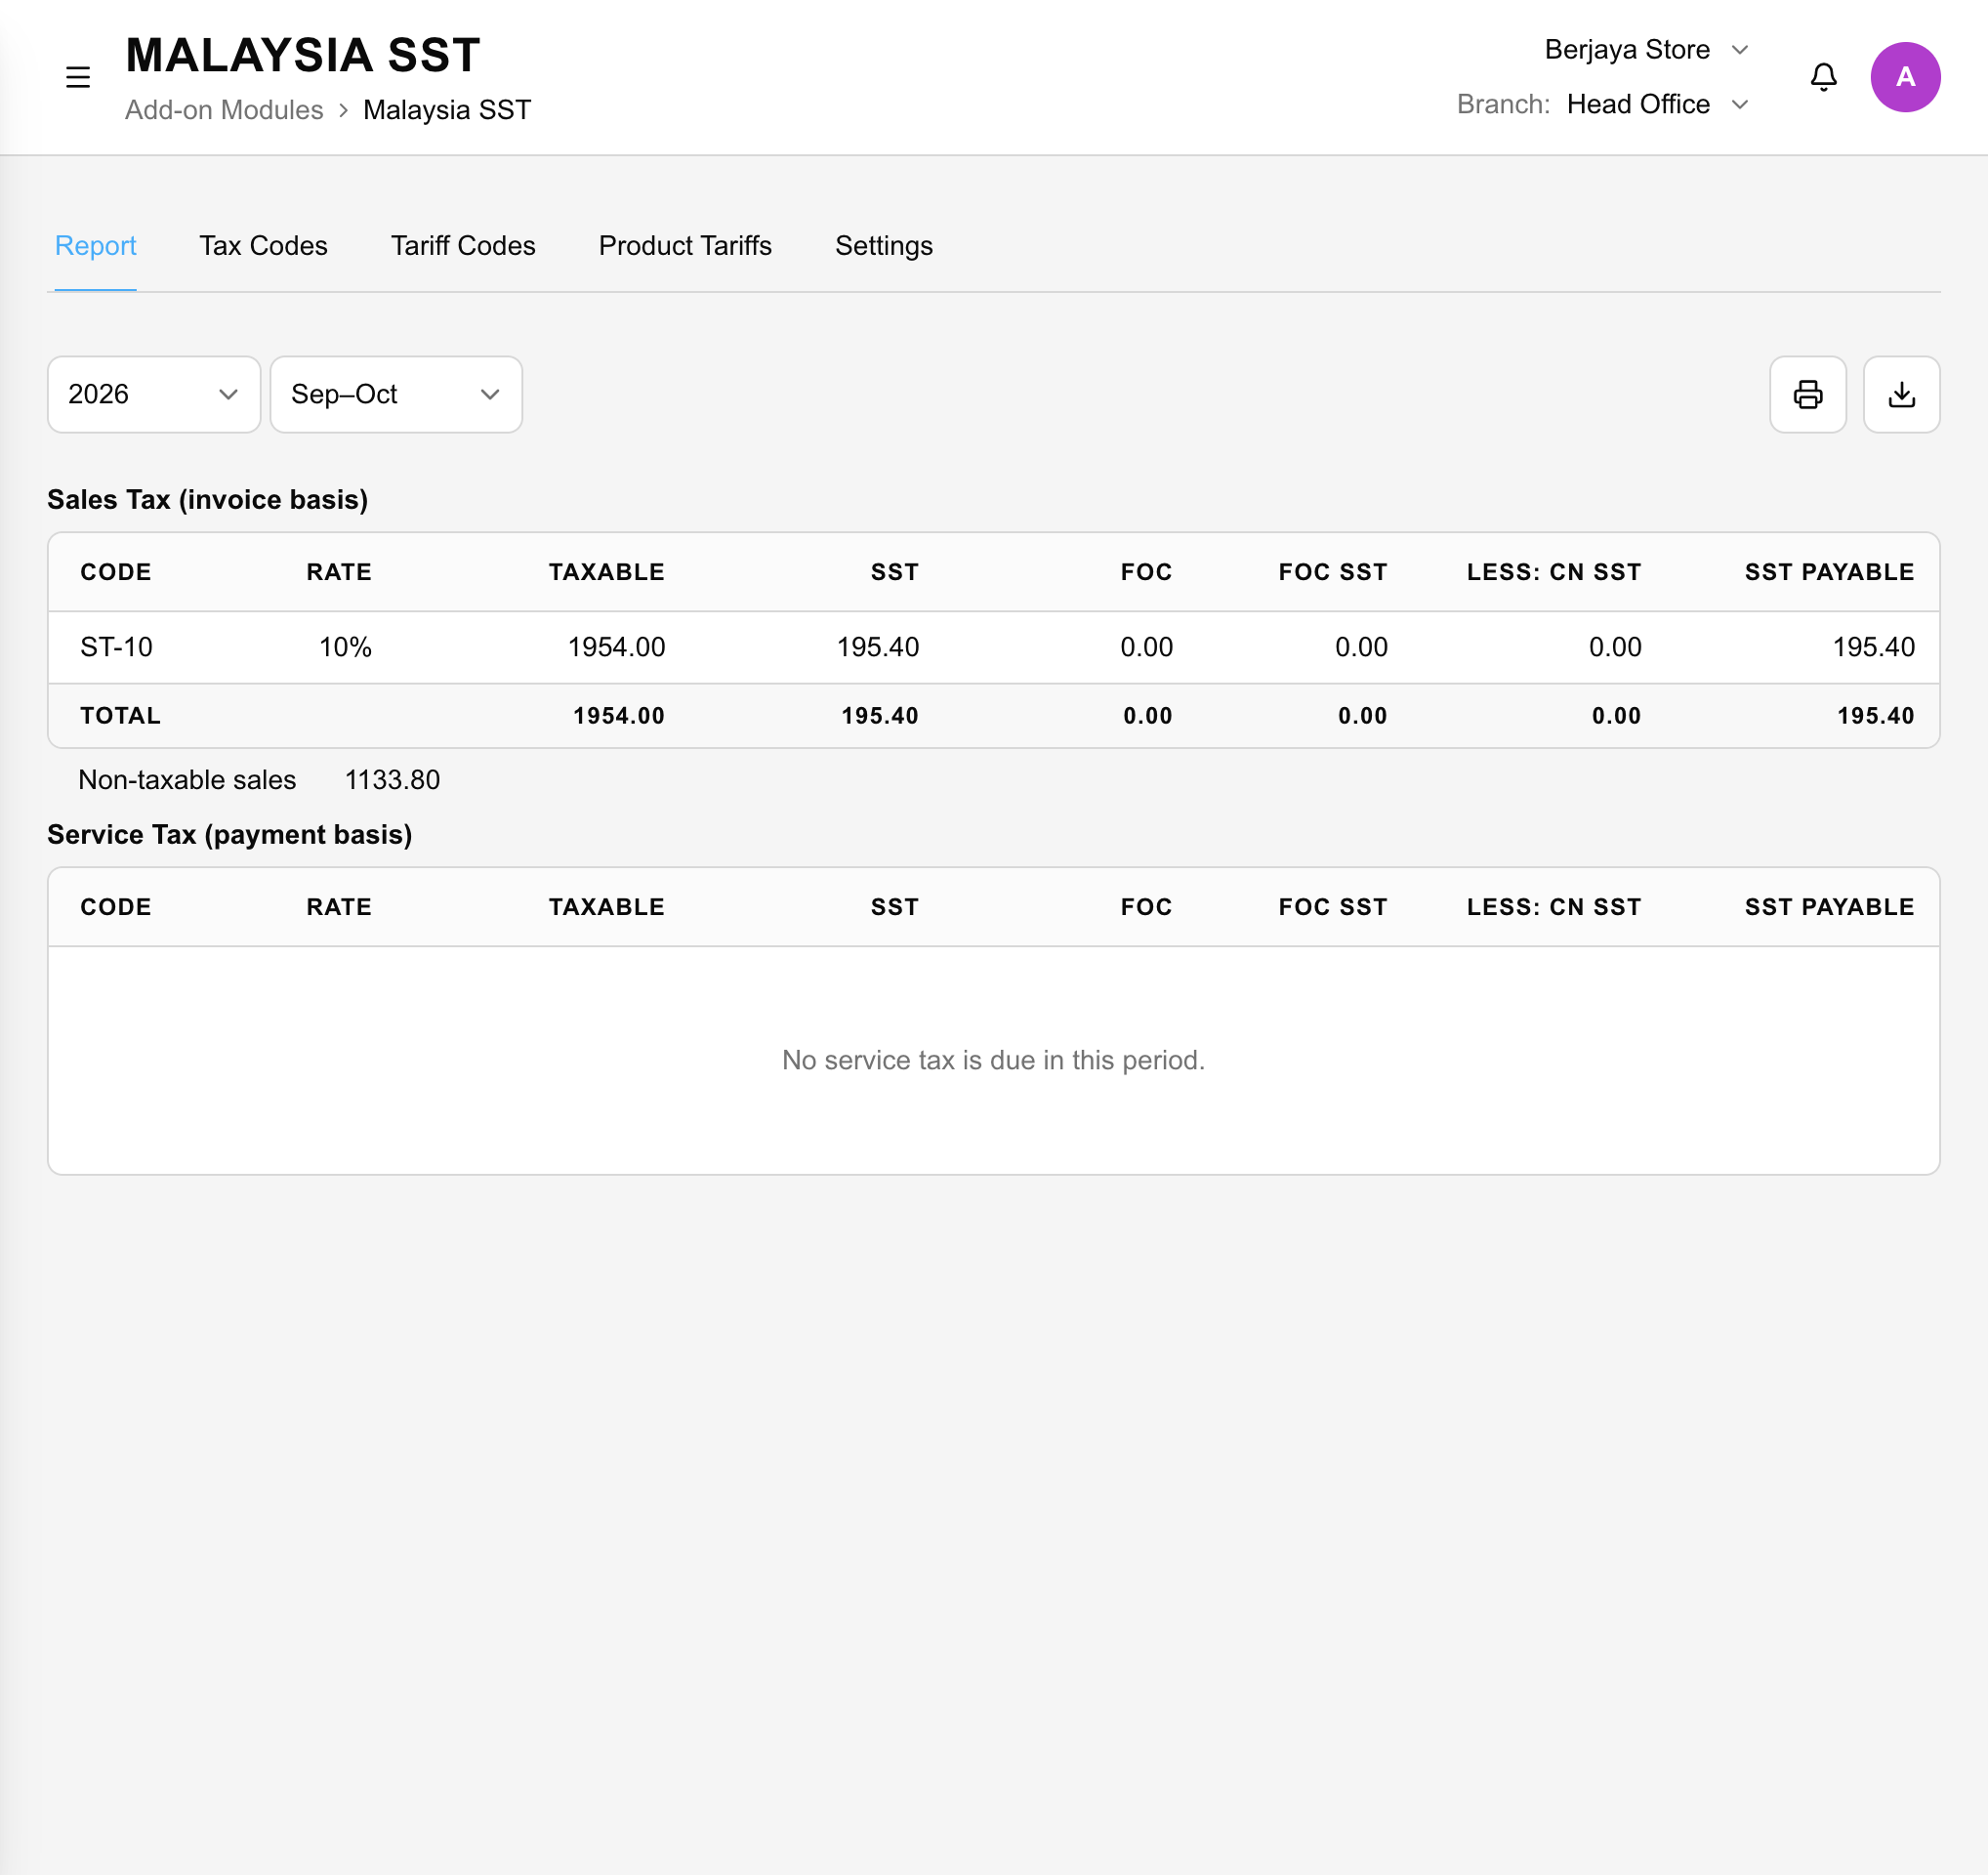Open the 2026 year dropdown
The image size is (1988, 1875).
pos(154,394)
